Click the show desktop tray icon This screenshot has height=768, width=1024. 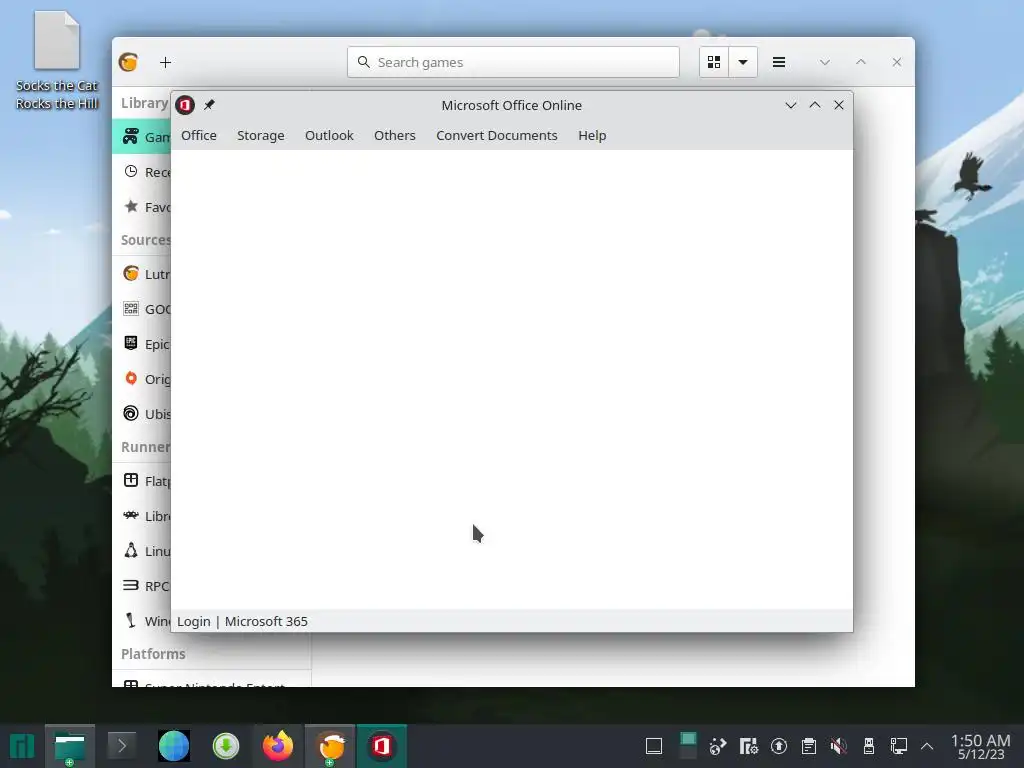coord(654,746)
